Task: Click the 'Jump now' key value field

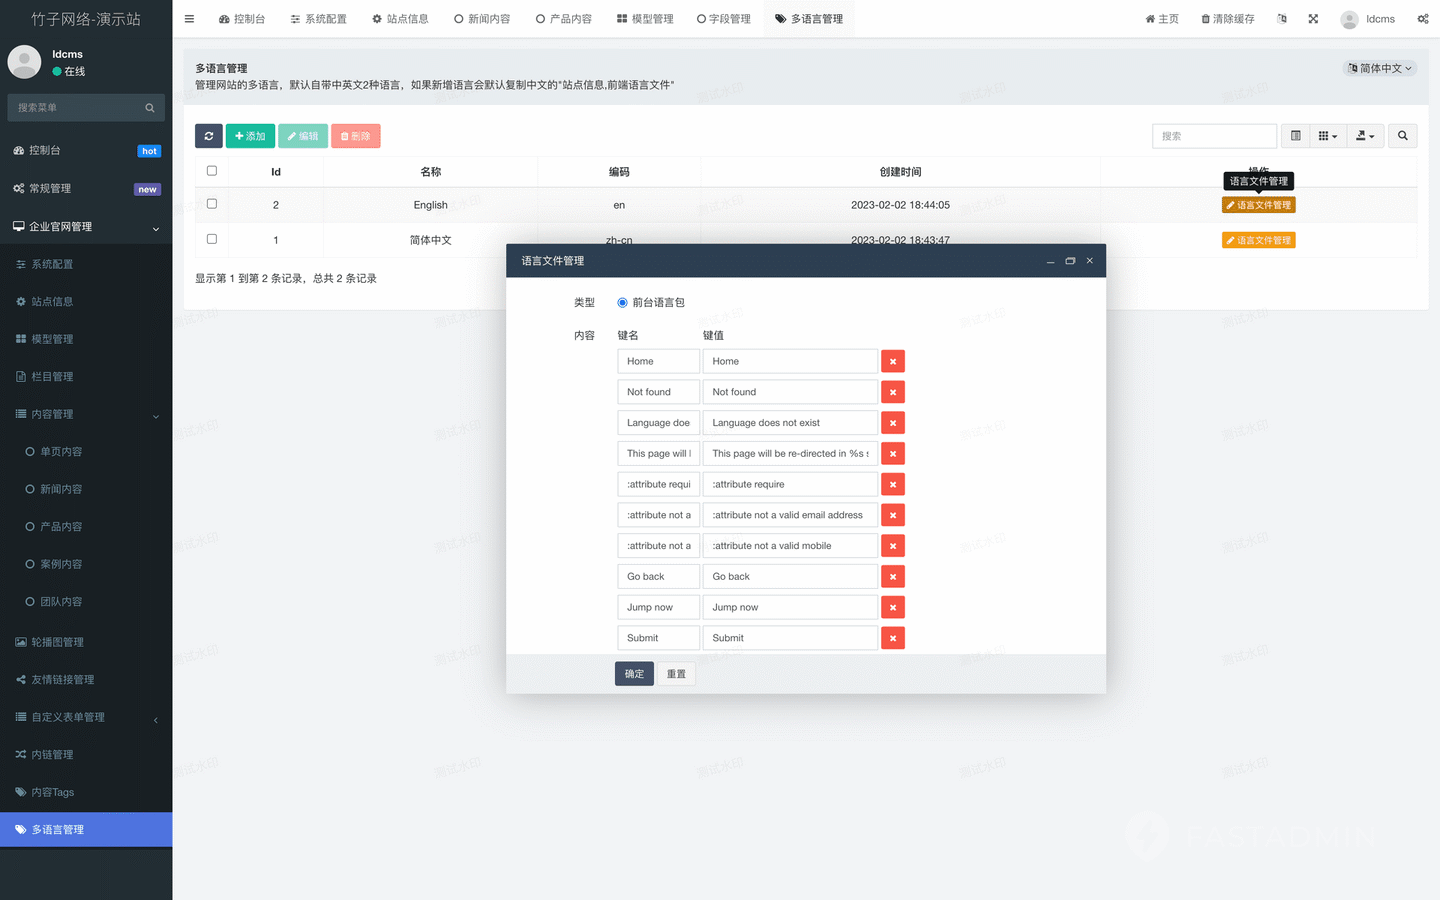Action: tap(790, 607)
